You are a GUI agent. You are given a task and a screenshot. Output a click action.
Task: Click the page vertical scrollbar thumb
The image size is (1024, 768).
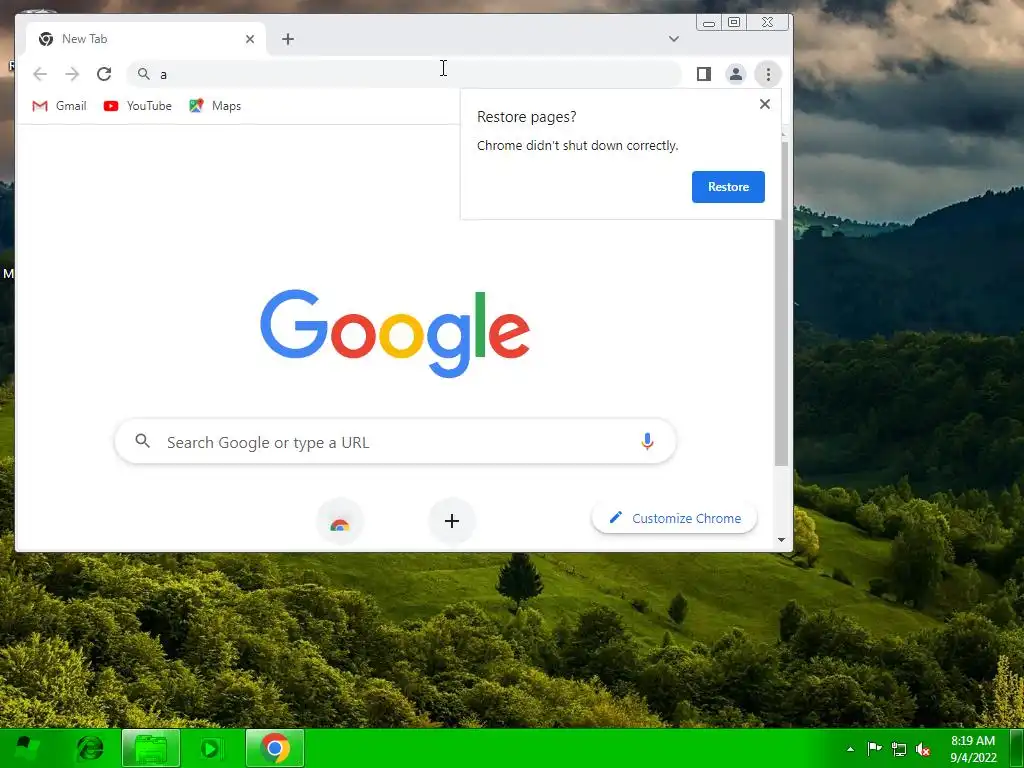(782, 304)
